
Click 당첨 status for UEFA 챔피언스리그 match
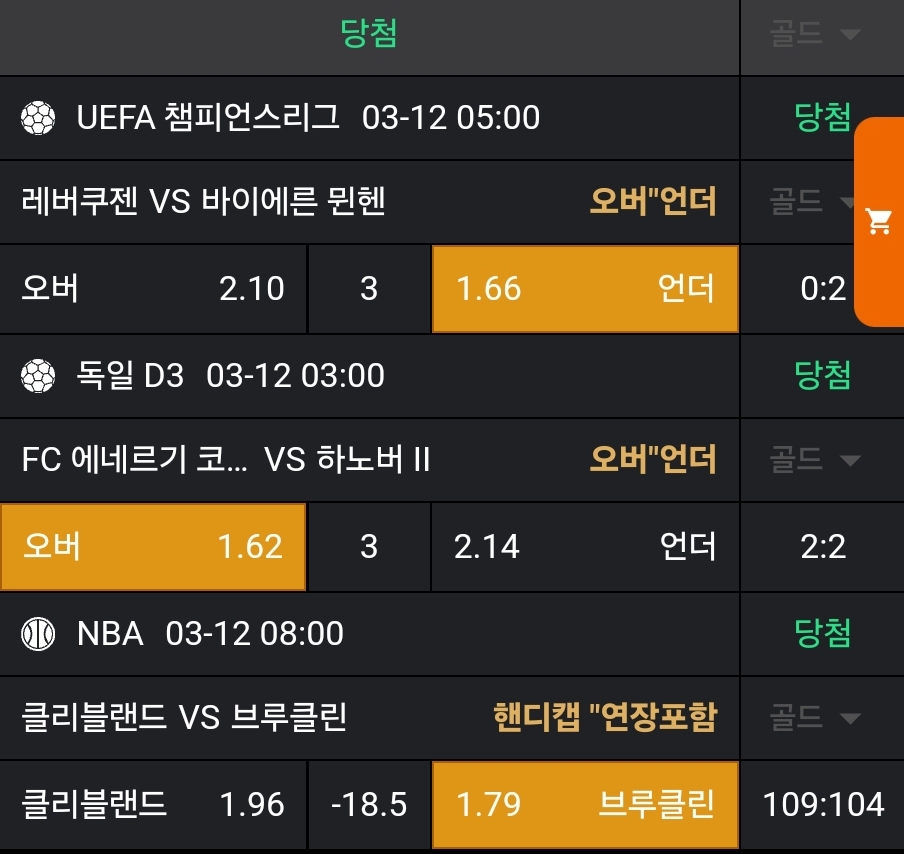(x=822, y=119)
